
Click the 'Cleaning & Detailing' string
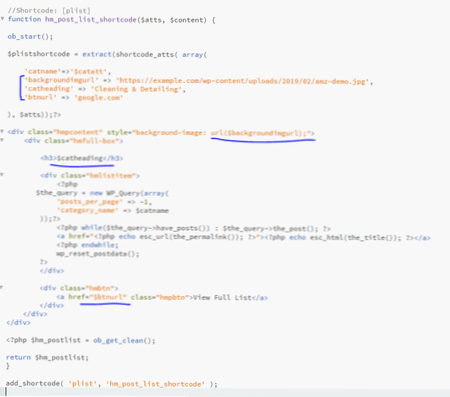point(137,89)
